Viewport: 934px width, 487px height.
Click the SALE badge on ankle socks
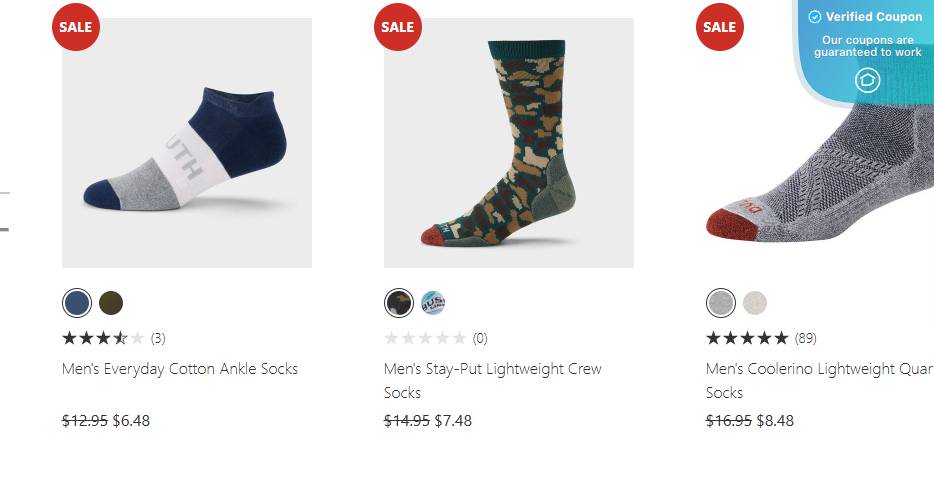[75, 27]
